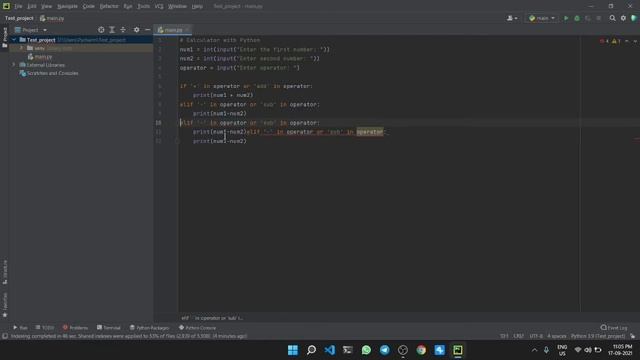Open the Tools menu
This screenshot has width=640, height=360.
pos(143,6)
